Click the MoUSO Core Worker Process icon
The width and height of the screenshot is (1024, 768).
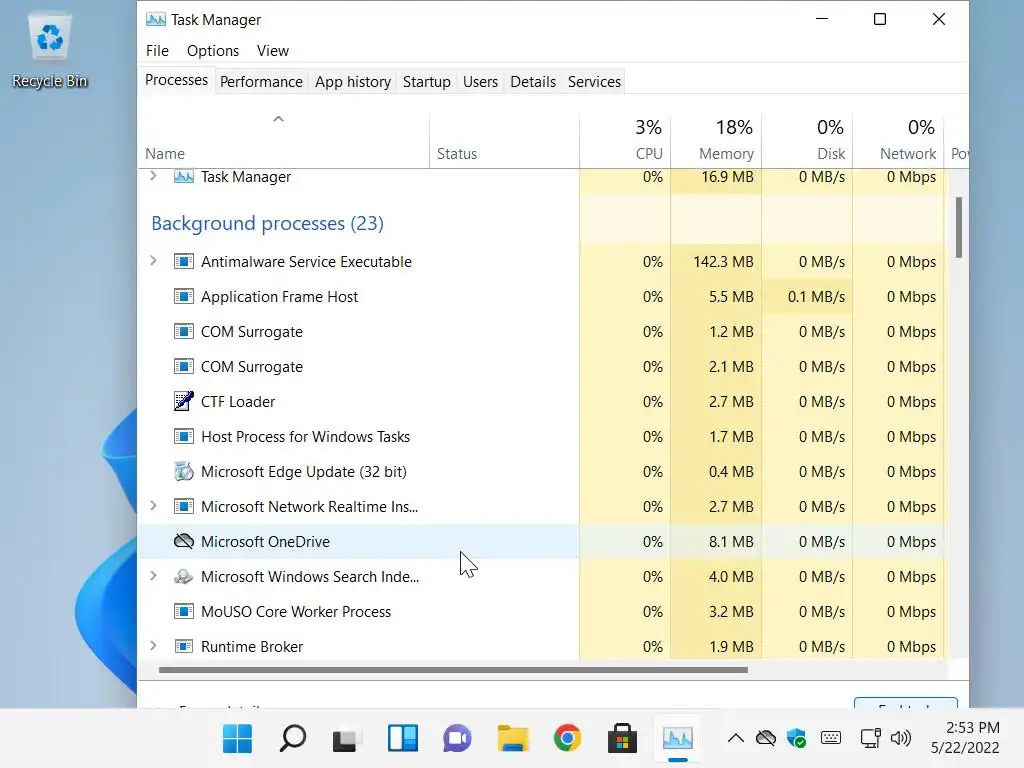184,611
